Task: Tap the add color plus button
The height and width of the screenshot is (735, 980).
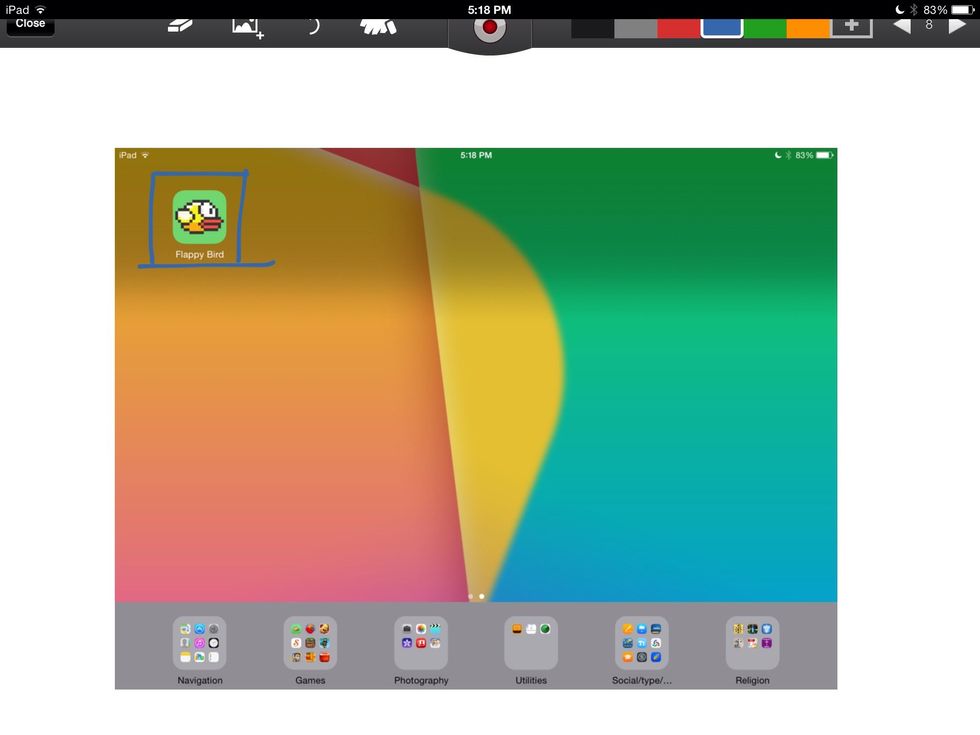Action: [851, 26]
